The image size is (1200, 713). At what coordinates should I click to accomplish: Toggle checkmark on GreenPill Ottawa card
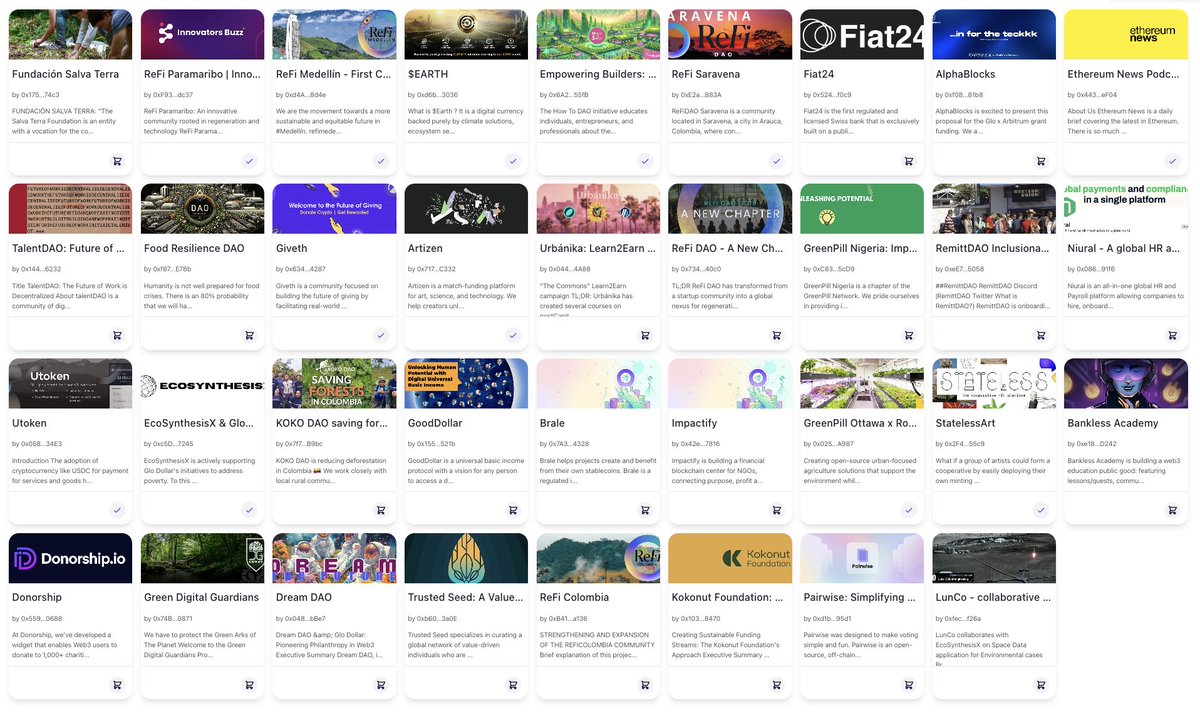point(909,510)
